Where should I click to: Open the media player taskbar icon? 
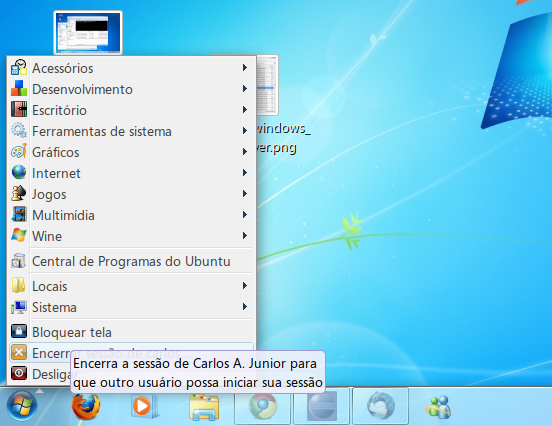tap(144, 406)
